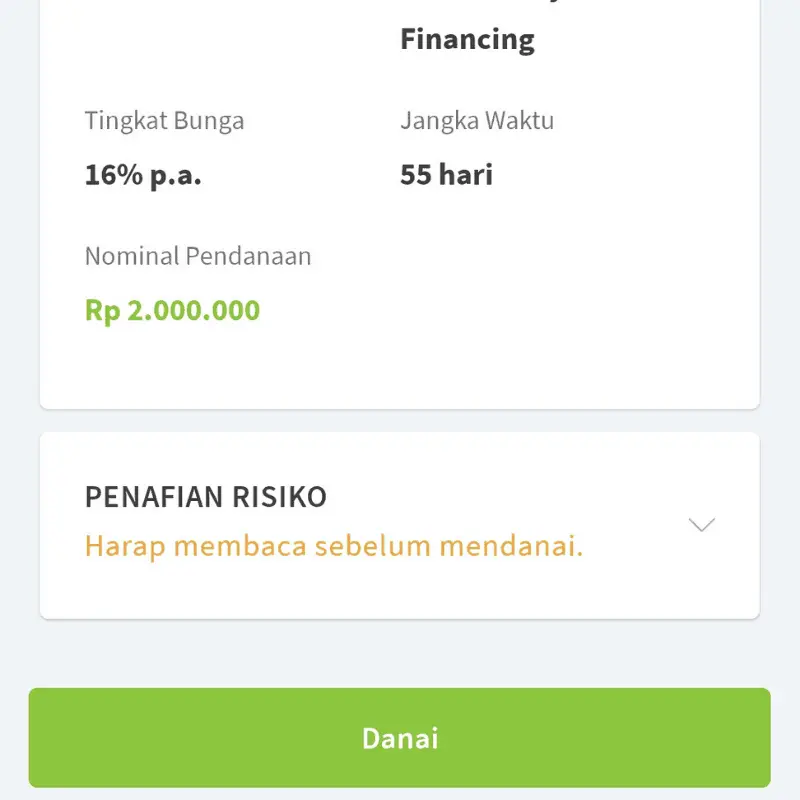
Task: Tap the Danai button to fund
Action: 400,738
